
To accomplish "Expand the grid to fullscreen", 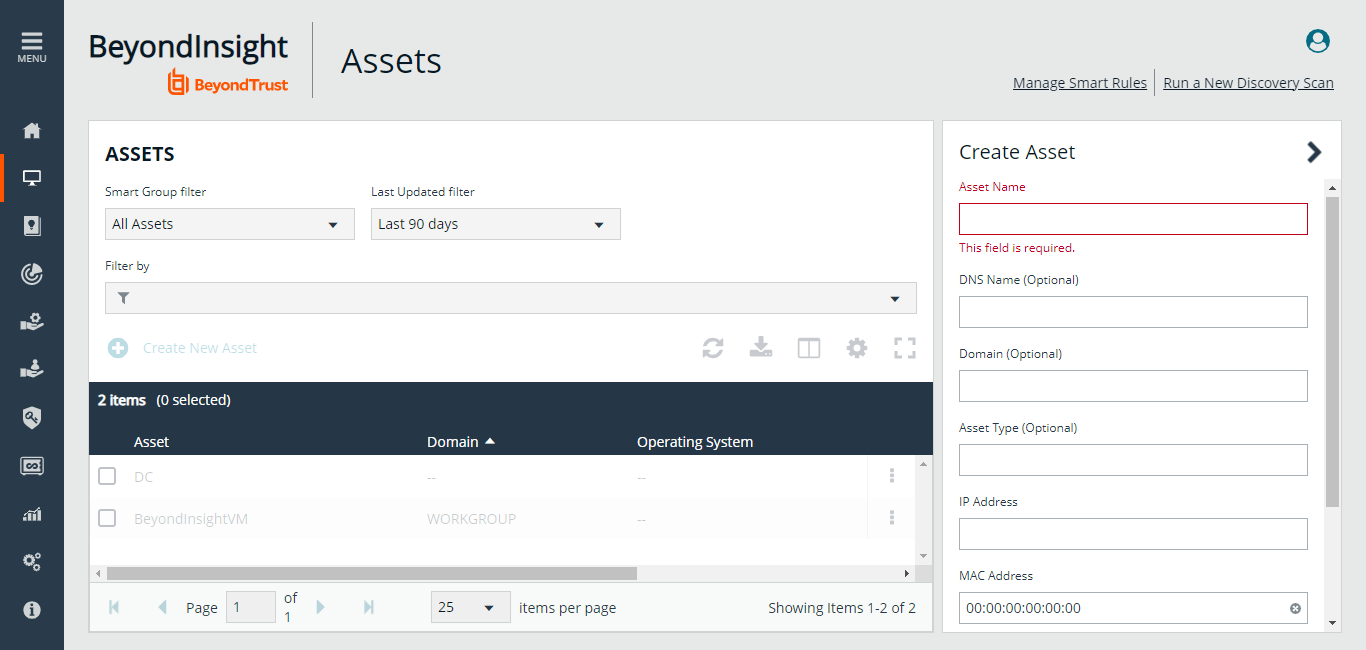I will [x=905, y=348].
